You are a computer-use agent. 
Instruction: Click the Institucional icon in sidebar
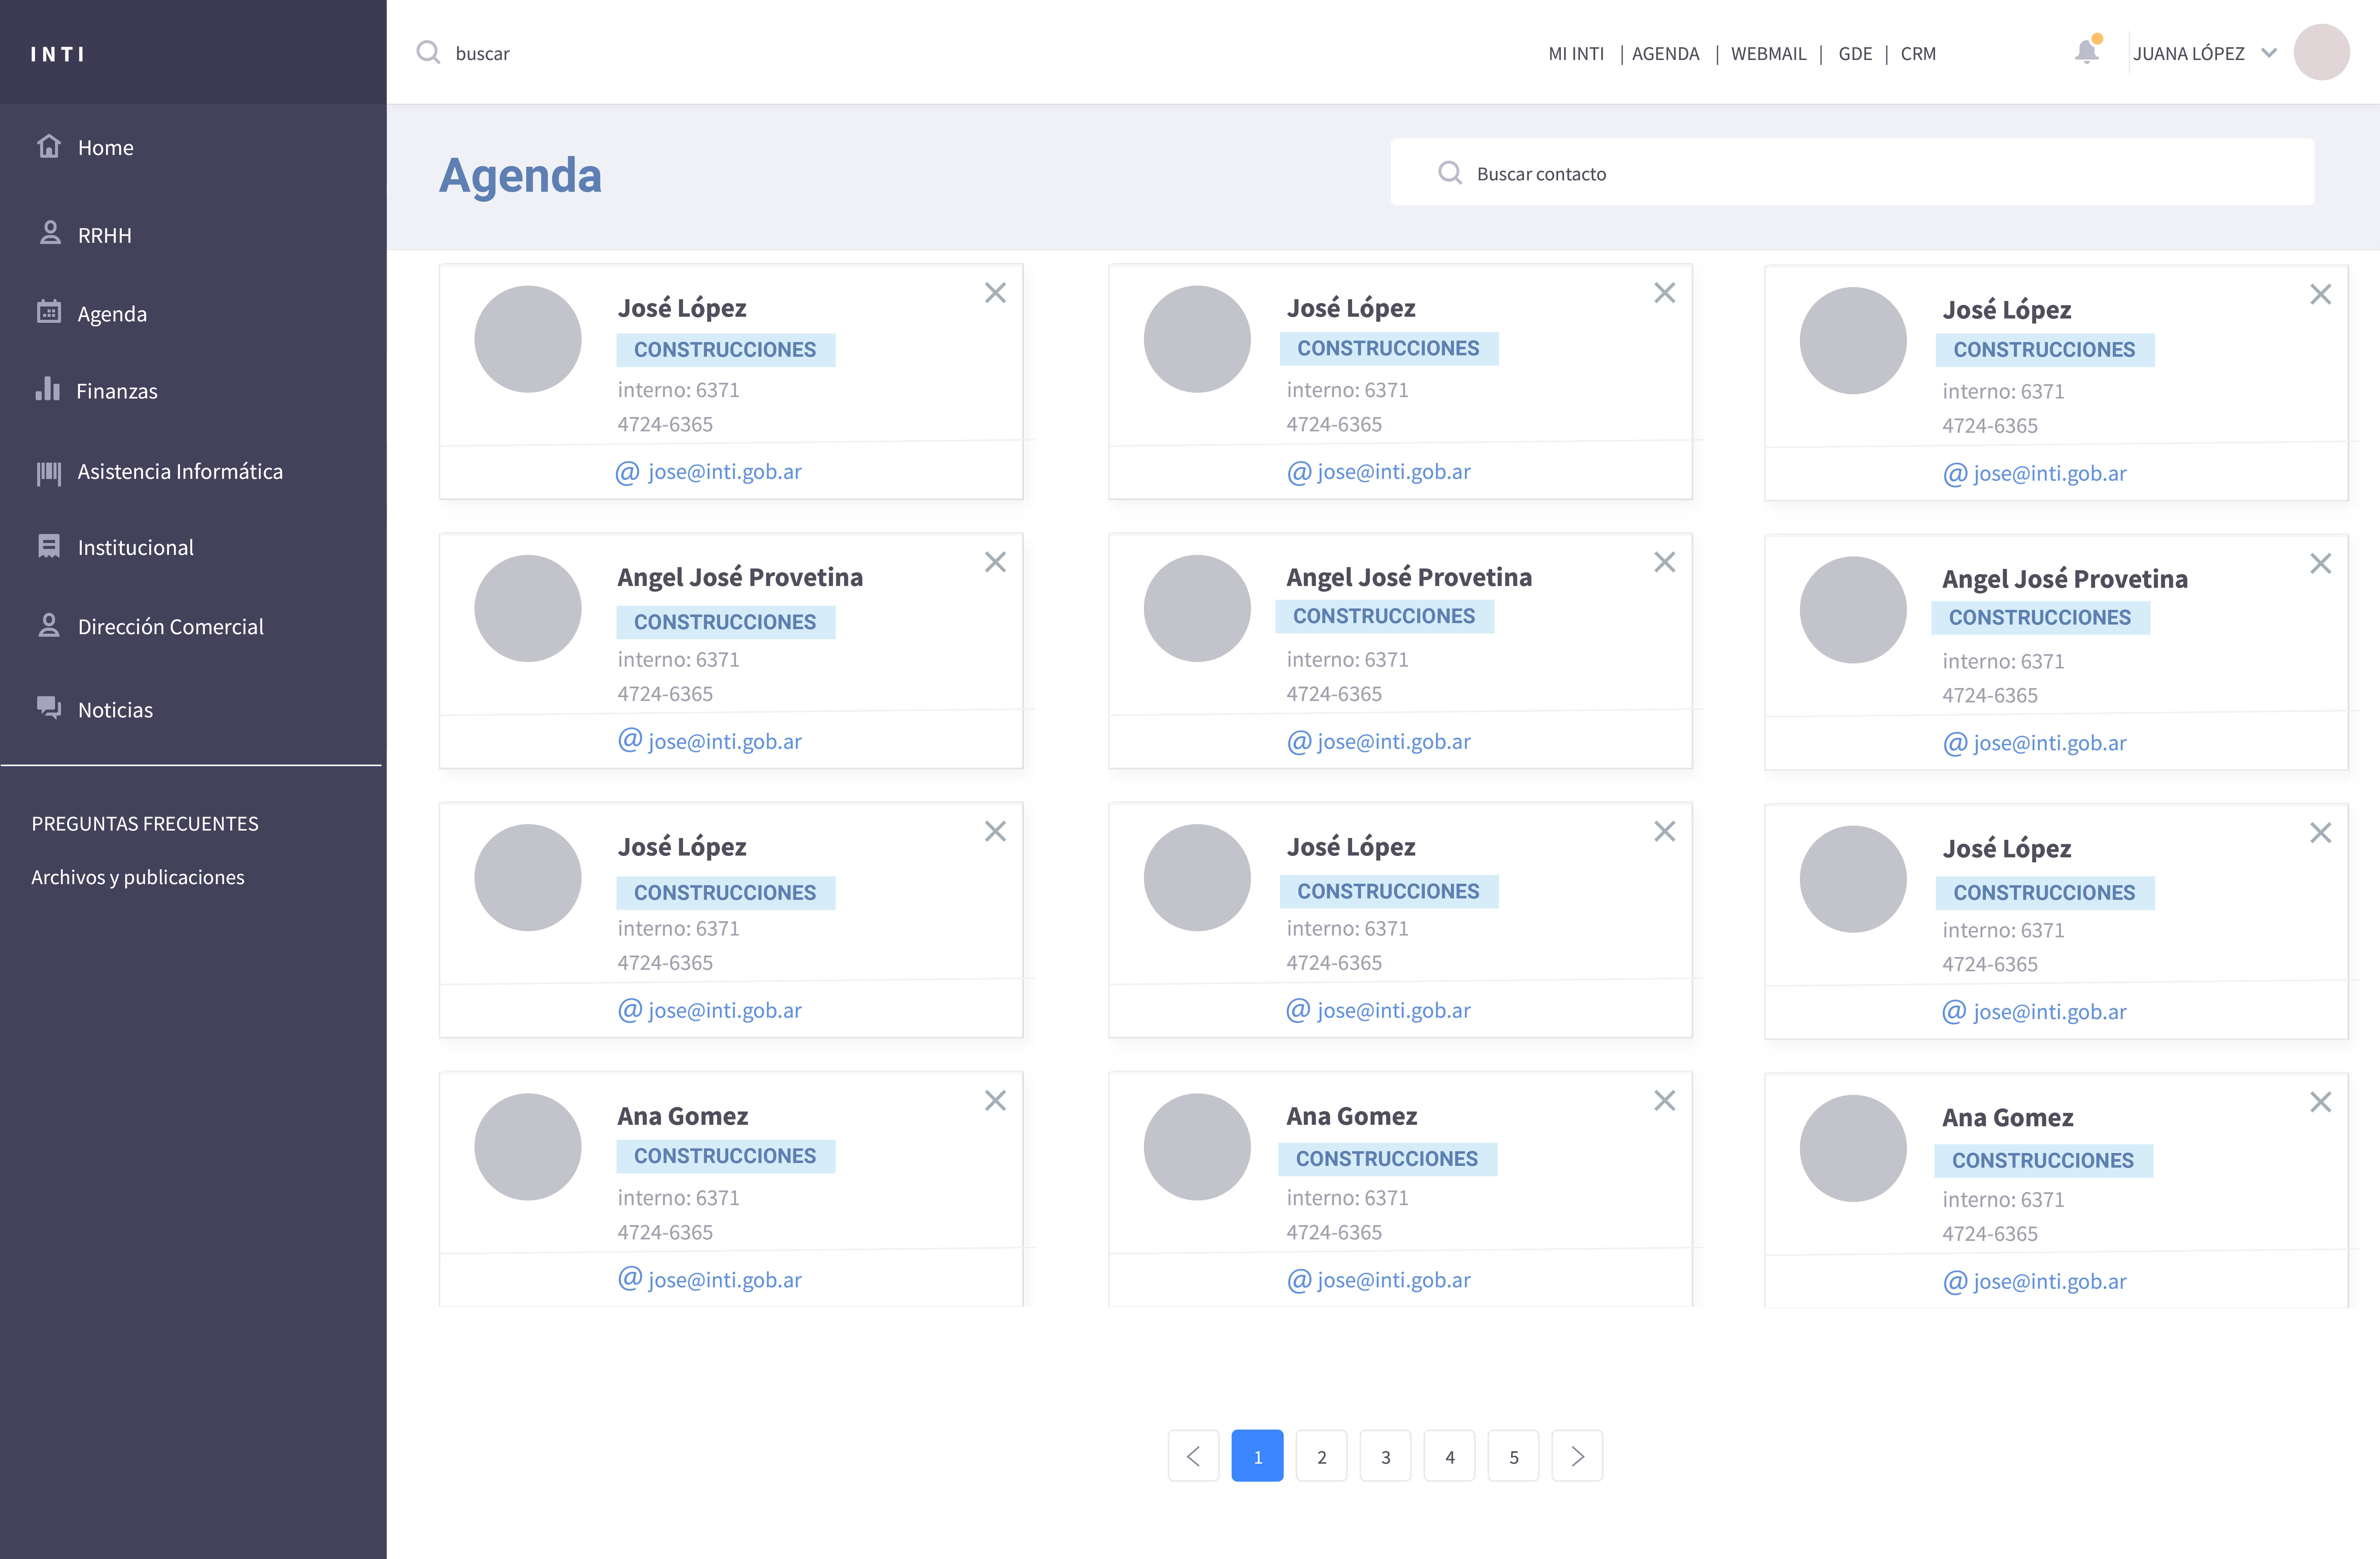click(49, 546)
